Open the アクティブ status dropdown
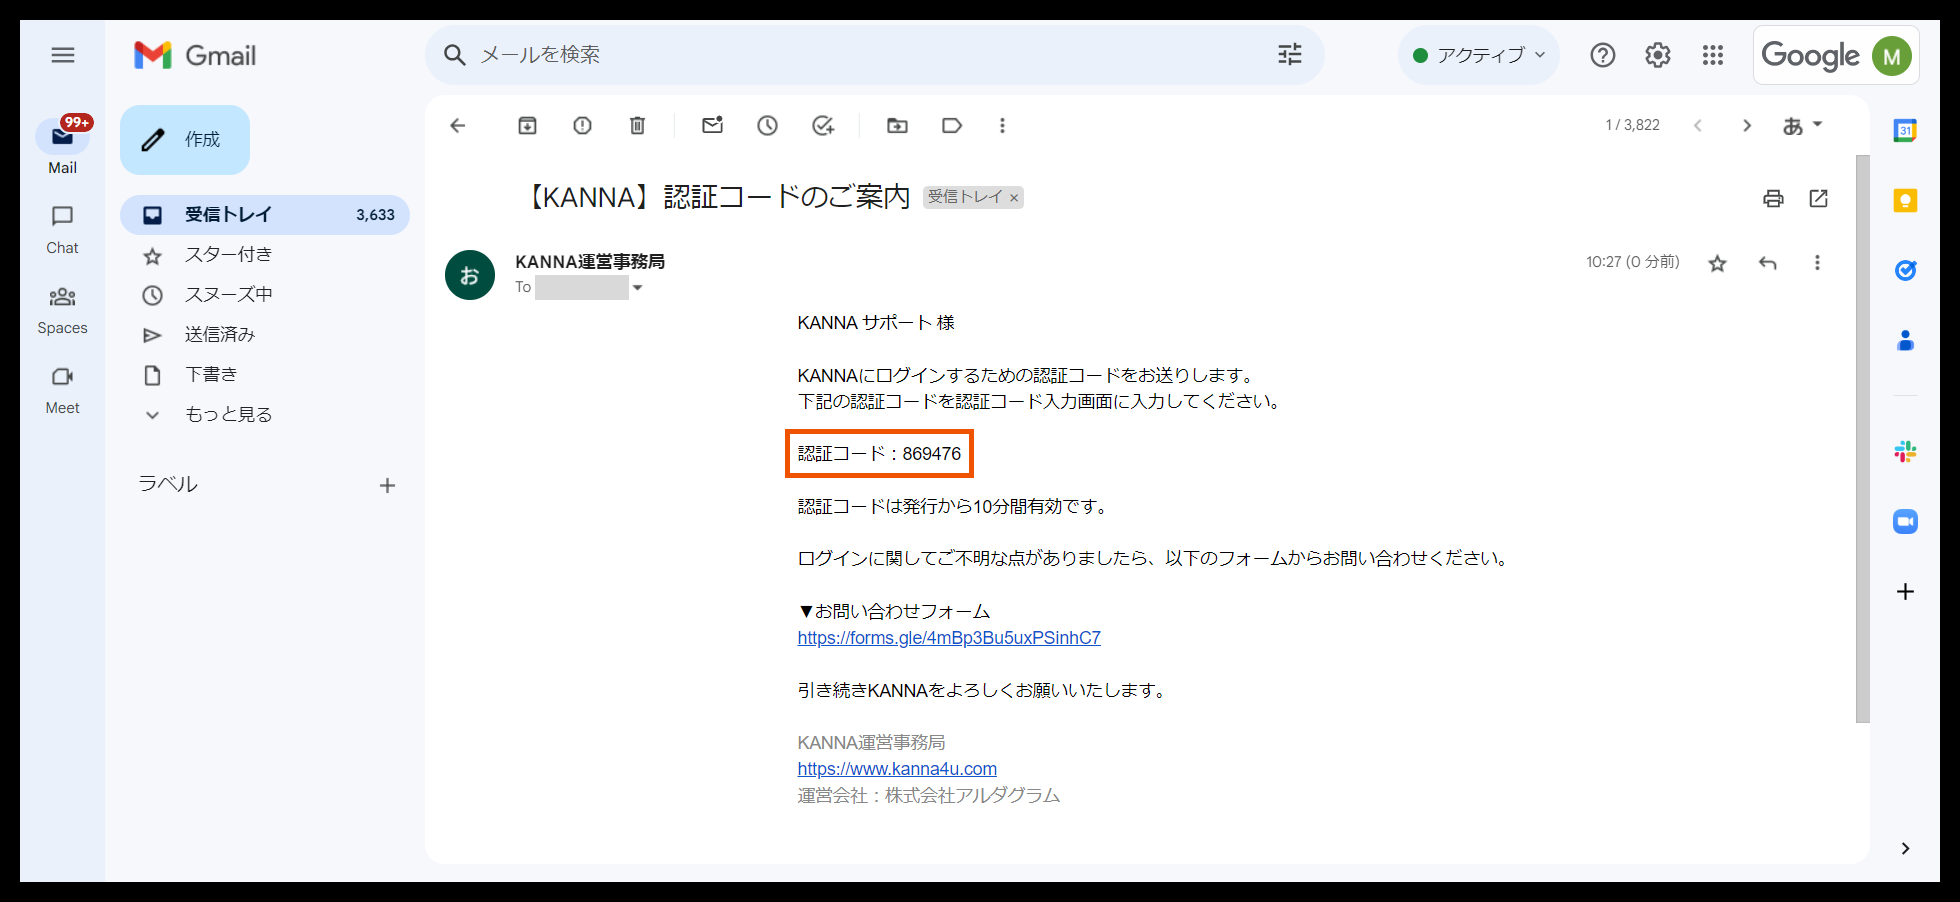The height and width of the screenshot is (902, 1960). [1478, 55]
